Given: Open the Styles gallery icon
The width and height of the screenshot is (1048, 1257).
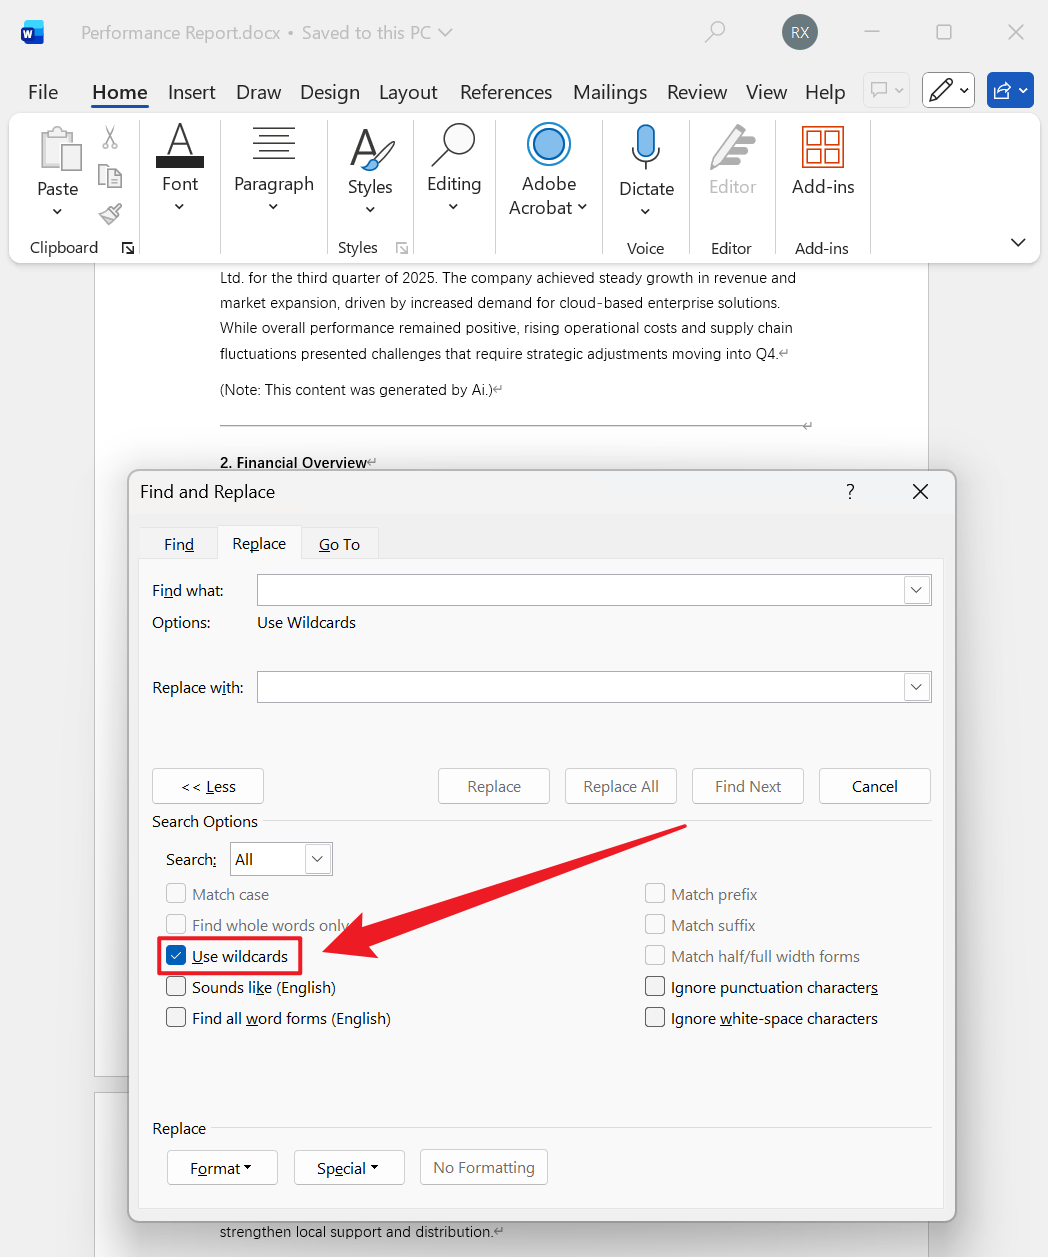Looking at the screenshot, I should (x=370, y=148).
